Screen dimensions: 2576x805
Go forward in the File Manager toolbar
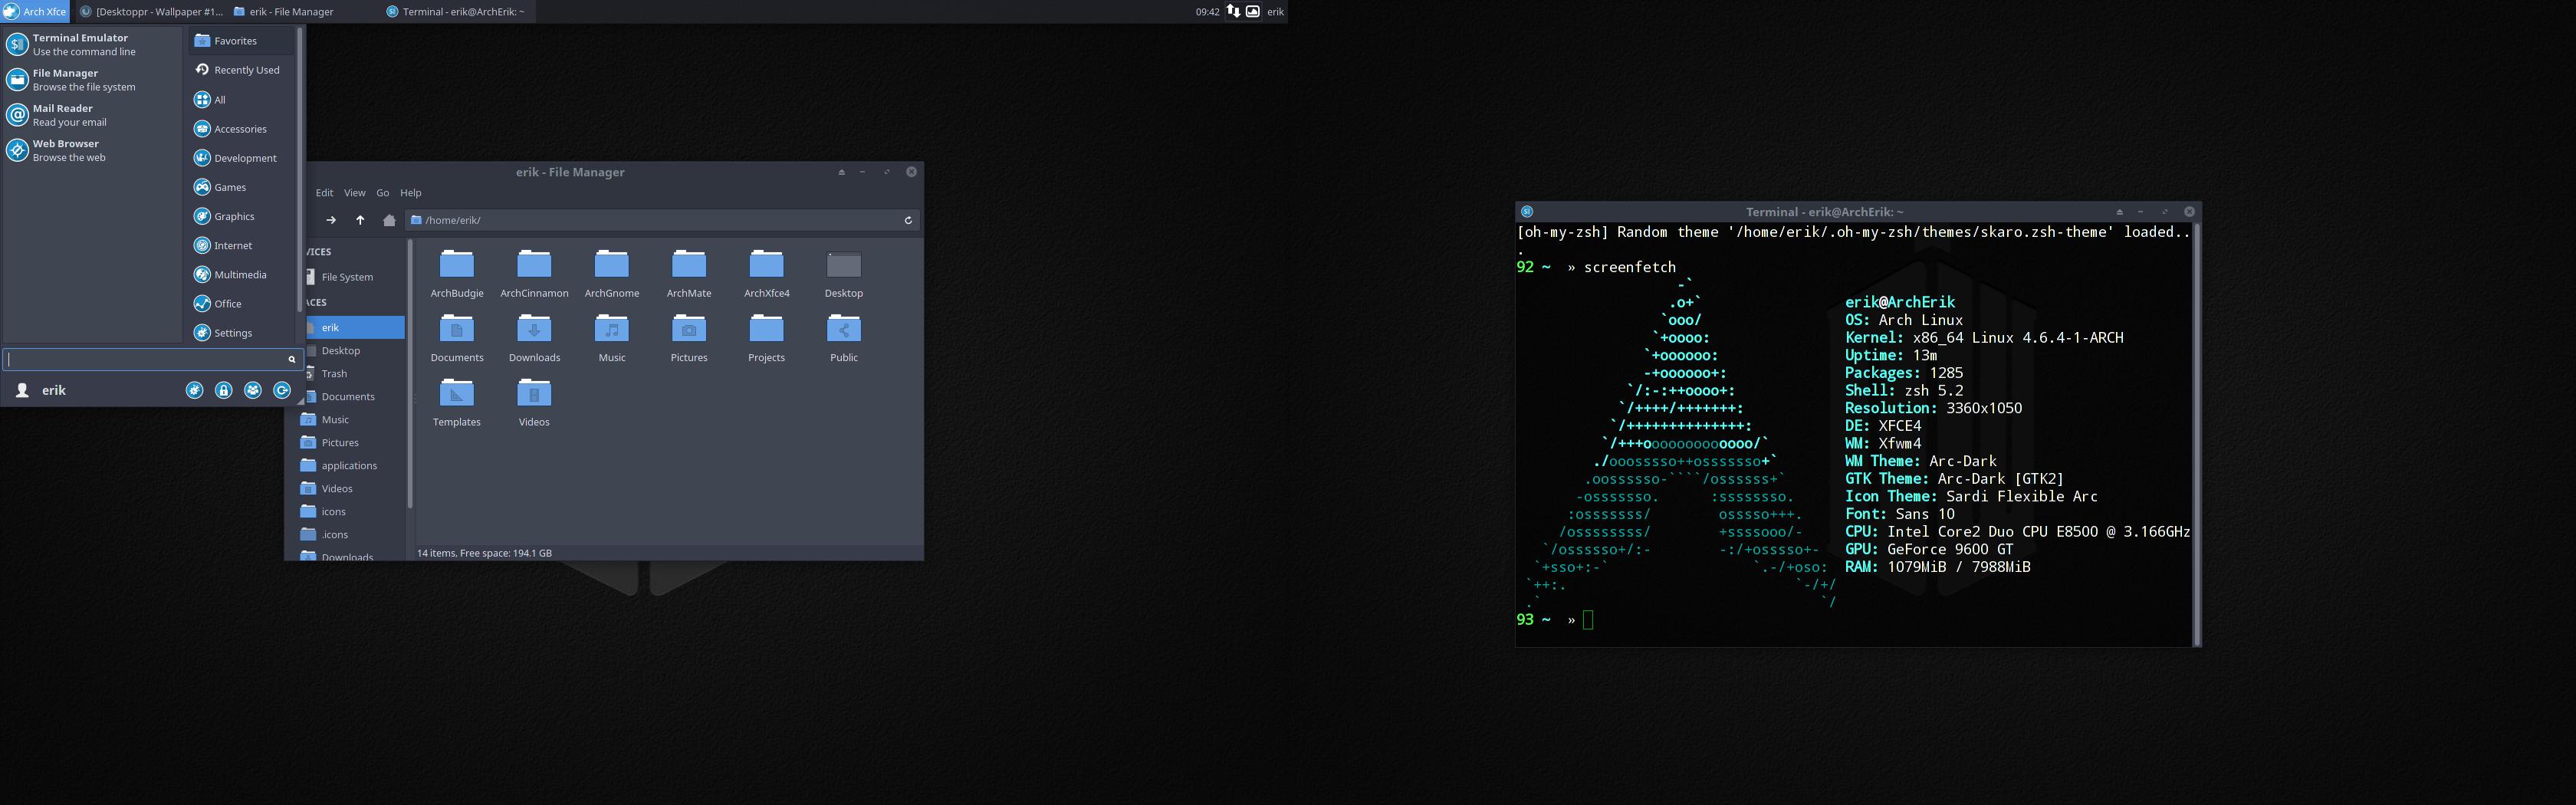(x=331, y=220)
